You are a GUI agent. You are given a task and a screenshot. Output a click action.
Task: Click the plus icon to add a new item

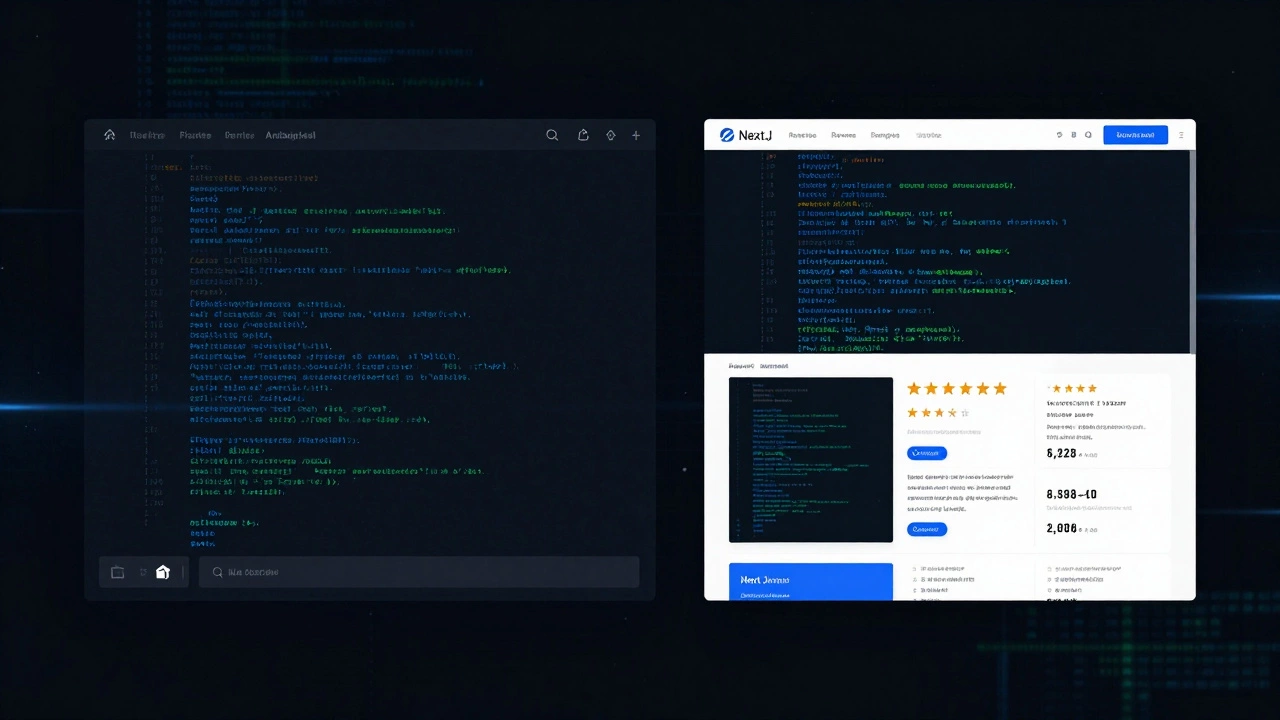pyautogui.click(x=636, y=135)
